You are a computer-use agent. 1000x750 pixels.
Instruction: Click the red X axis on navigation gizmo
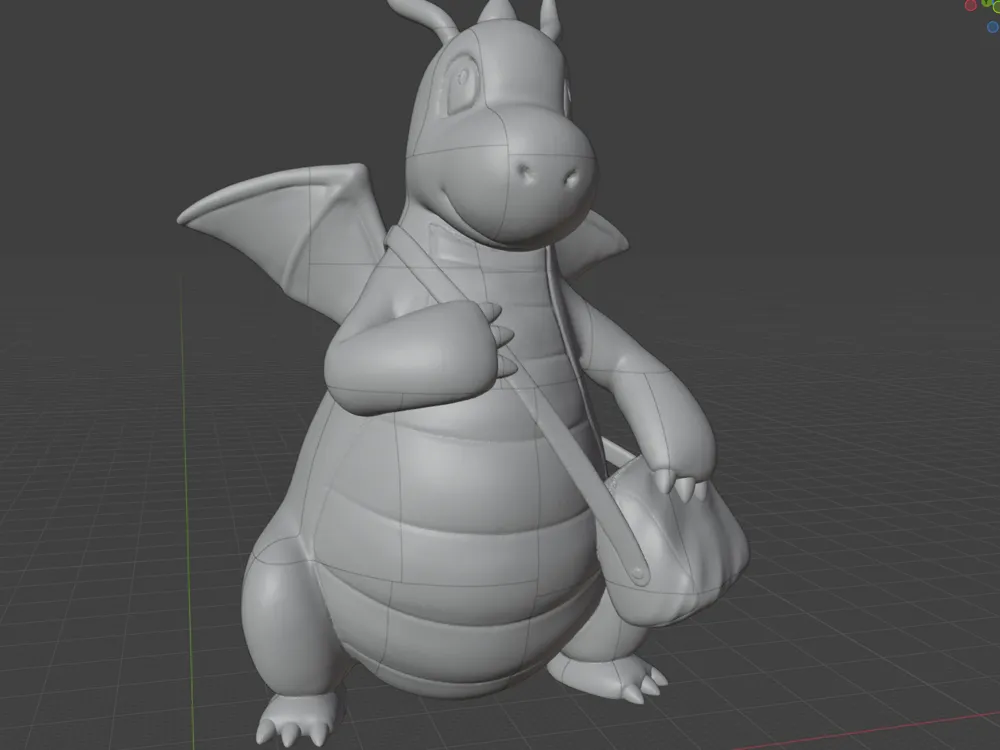[x=970, y=6]
